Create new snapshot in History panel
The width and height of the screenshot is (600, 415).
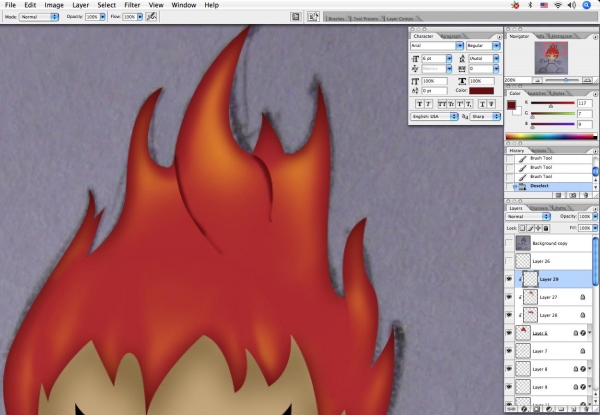tap(572, 195)
